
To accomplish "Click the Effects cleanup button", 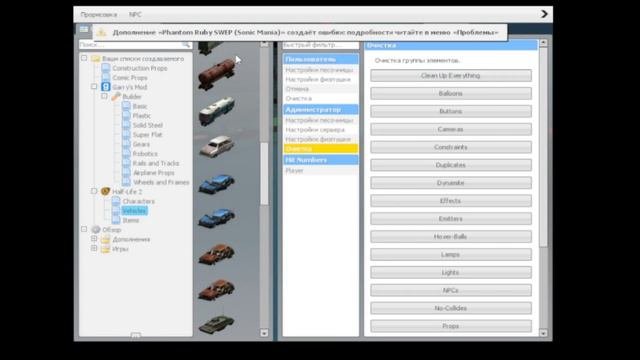I will pyautogui.click(x=451, y=201).
